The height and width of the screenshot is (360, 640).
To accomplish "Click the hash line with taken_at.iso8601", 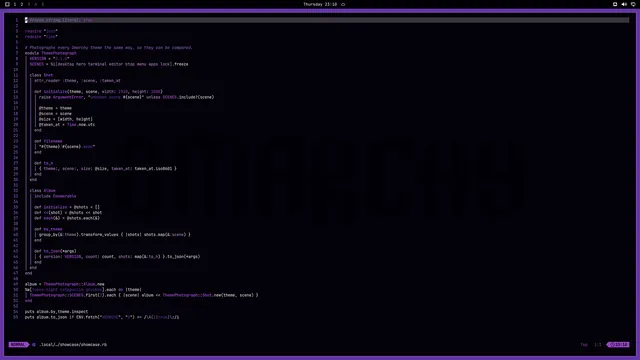I will click(x=108, y=169).
